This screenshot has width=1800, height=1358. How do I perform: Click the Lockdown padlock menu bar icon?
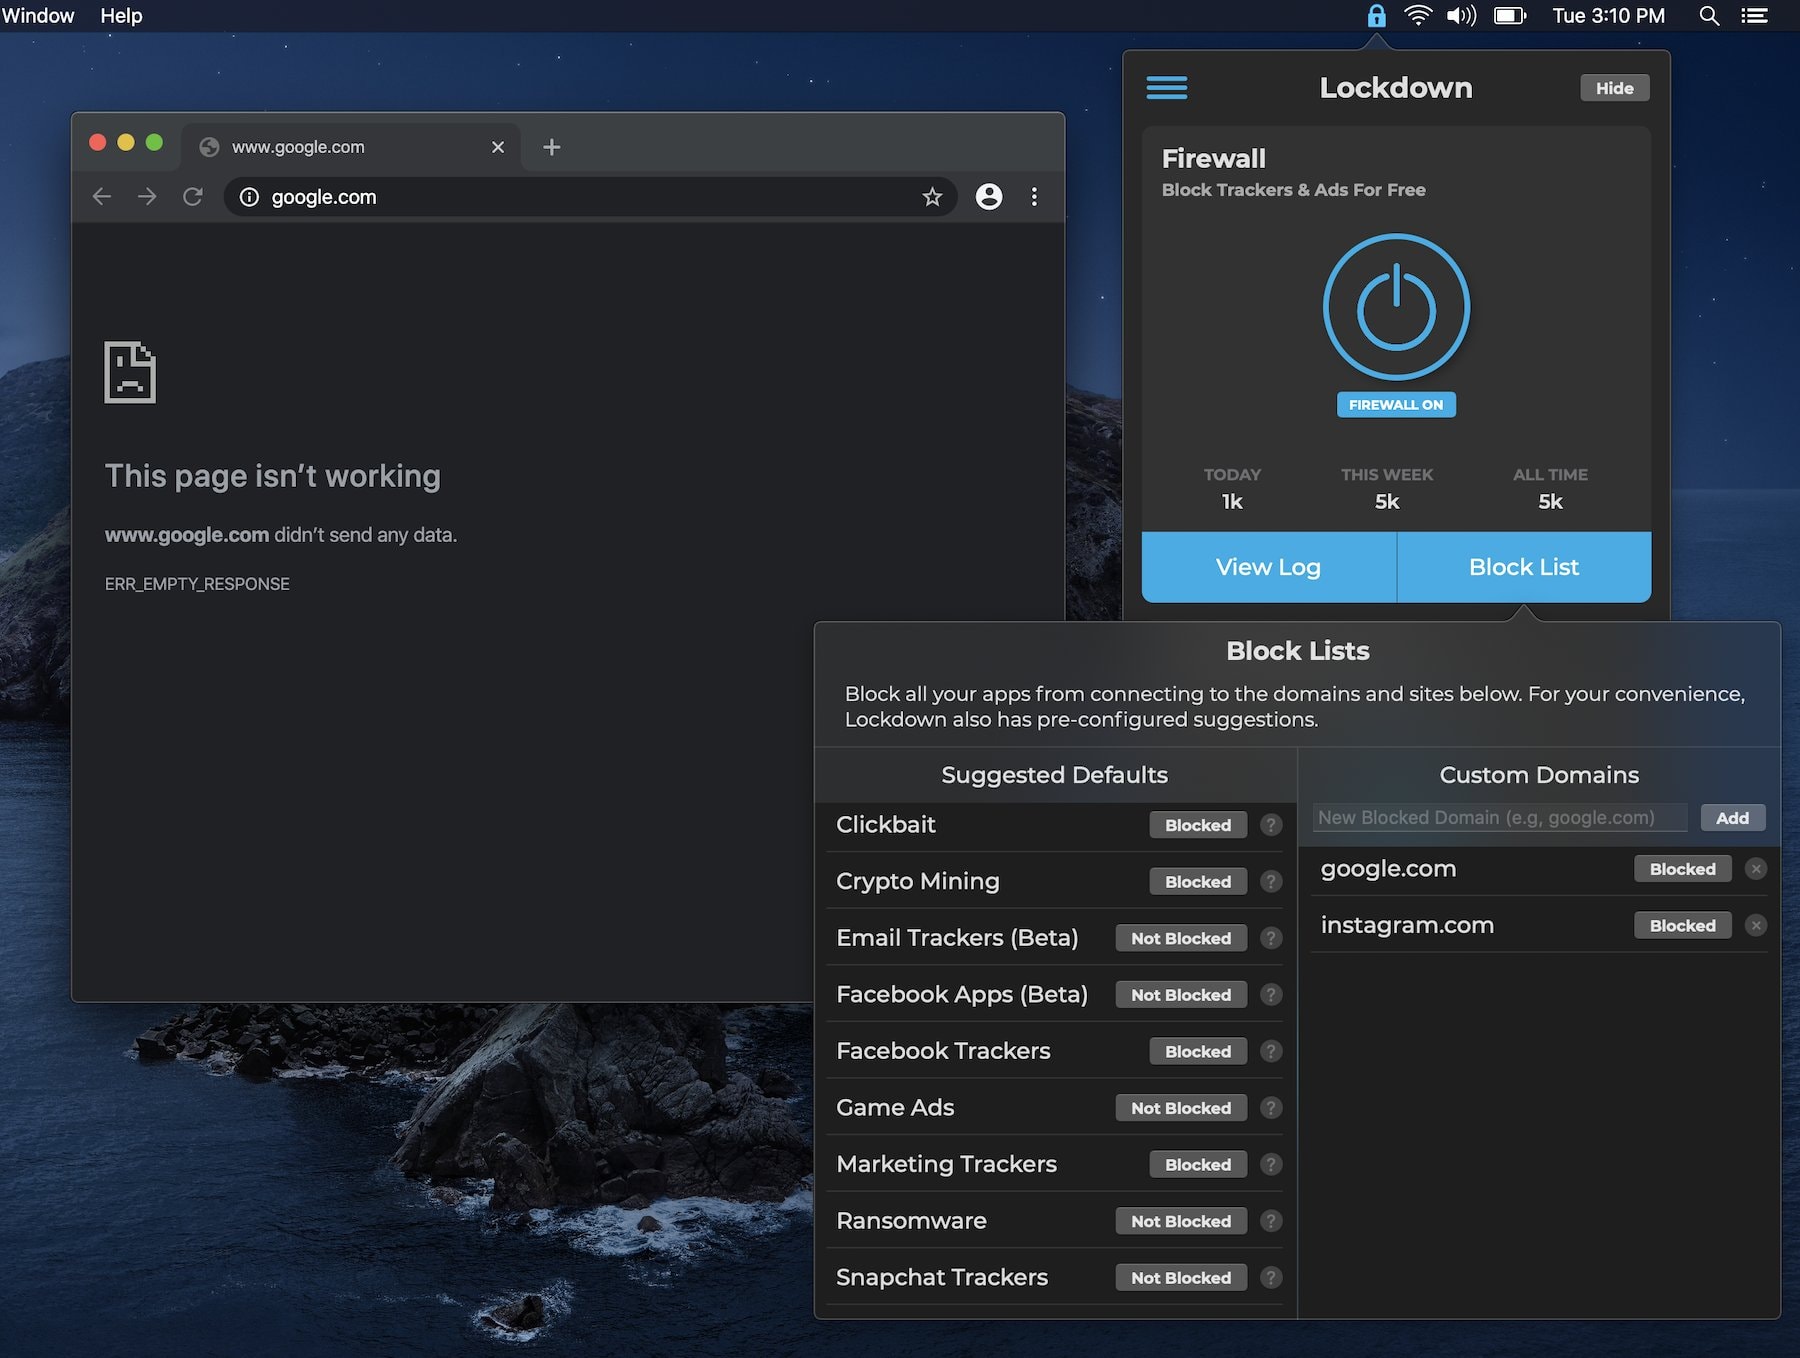pyautogui.click(x=1376, y=16)
